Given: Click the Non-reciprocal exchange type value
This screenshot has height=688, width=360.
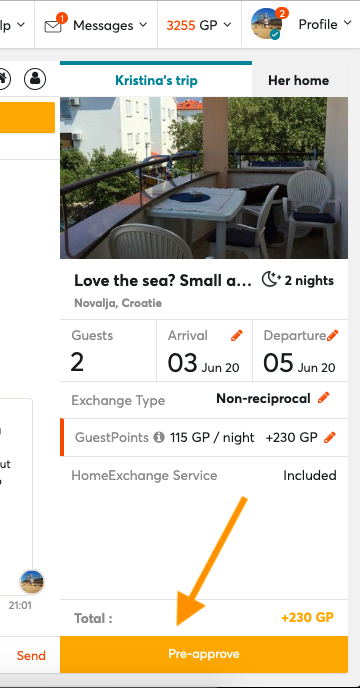Looking at the screenshot, I should 263,398.
